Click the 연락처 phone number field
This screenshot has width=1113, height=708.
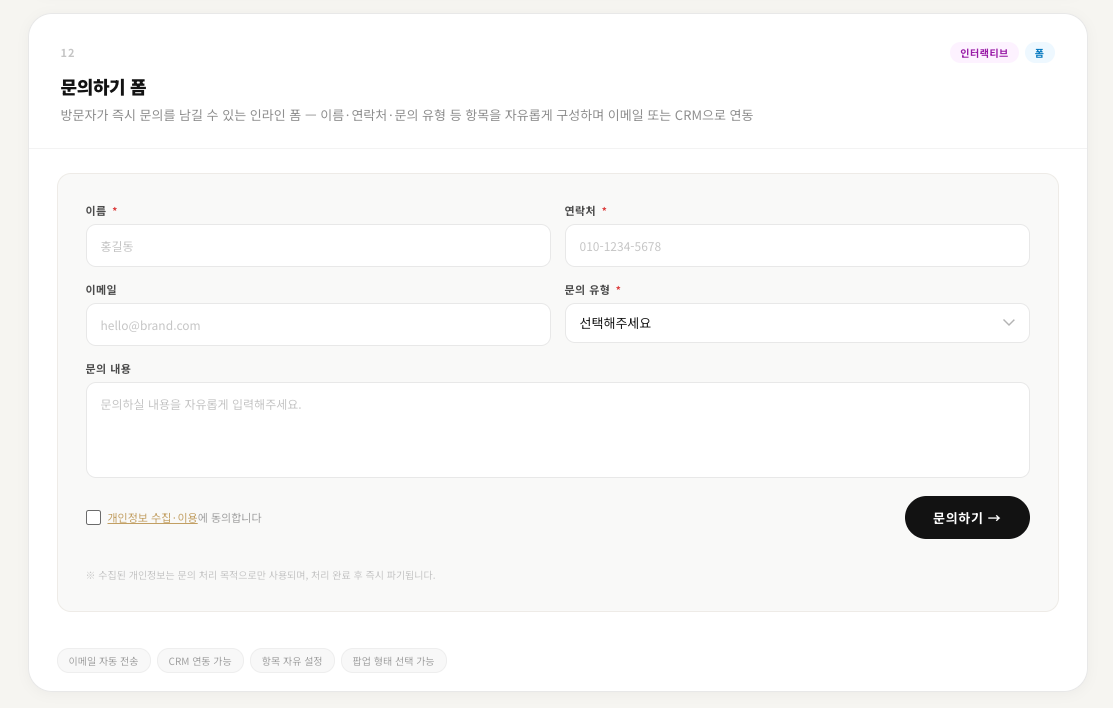797,245
